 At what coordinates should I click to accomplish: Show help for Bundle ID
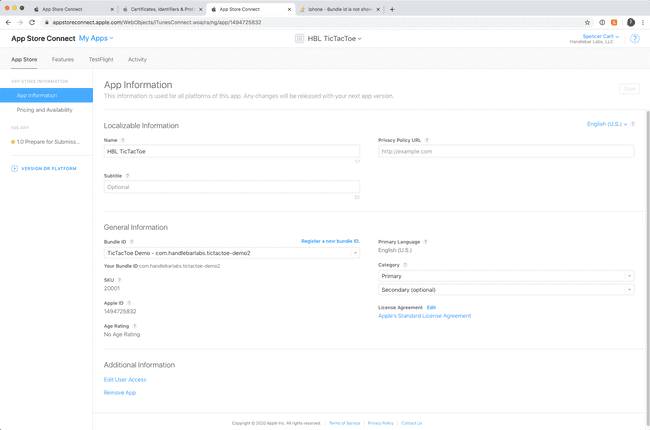pyautogui.click(x=131, y=242)
